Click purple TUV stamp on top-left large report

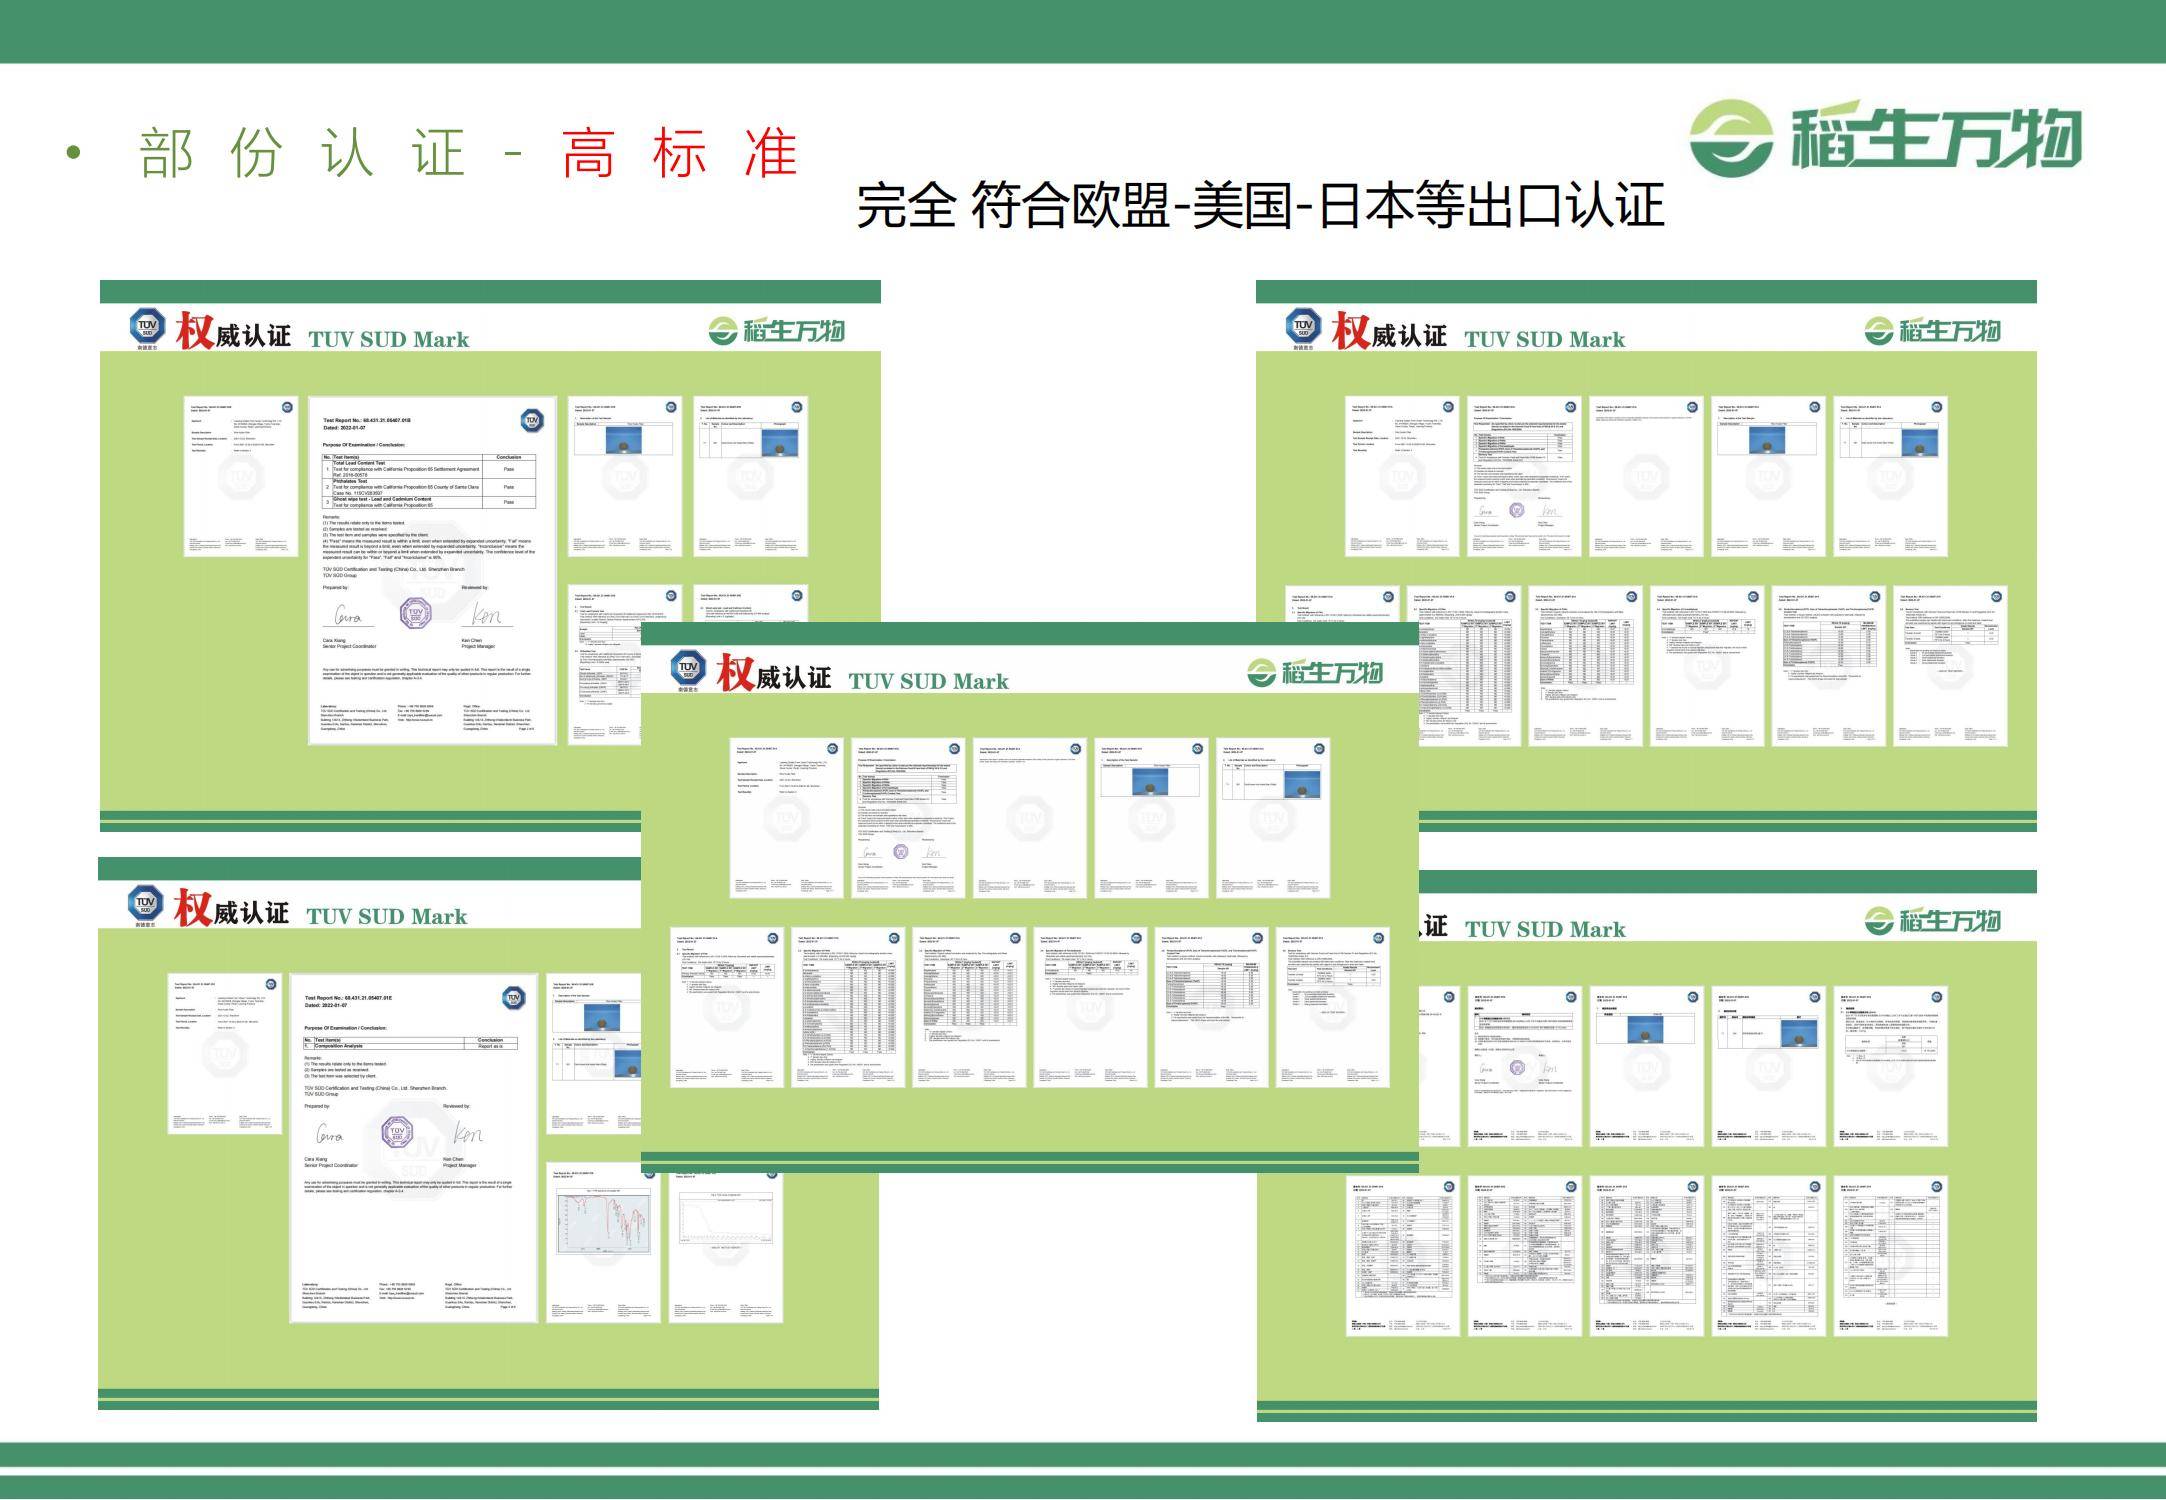[415, 611]
